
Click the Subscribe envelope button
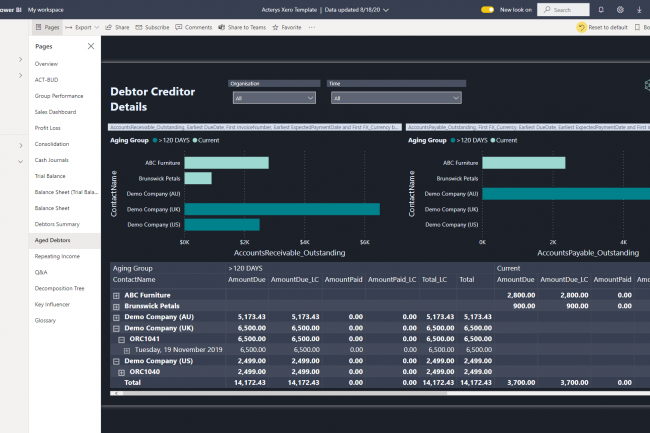(152, 27)
